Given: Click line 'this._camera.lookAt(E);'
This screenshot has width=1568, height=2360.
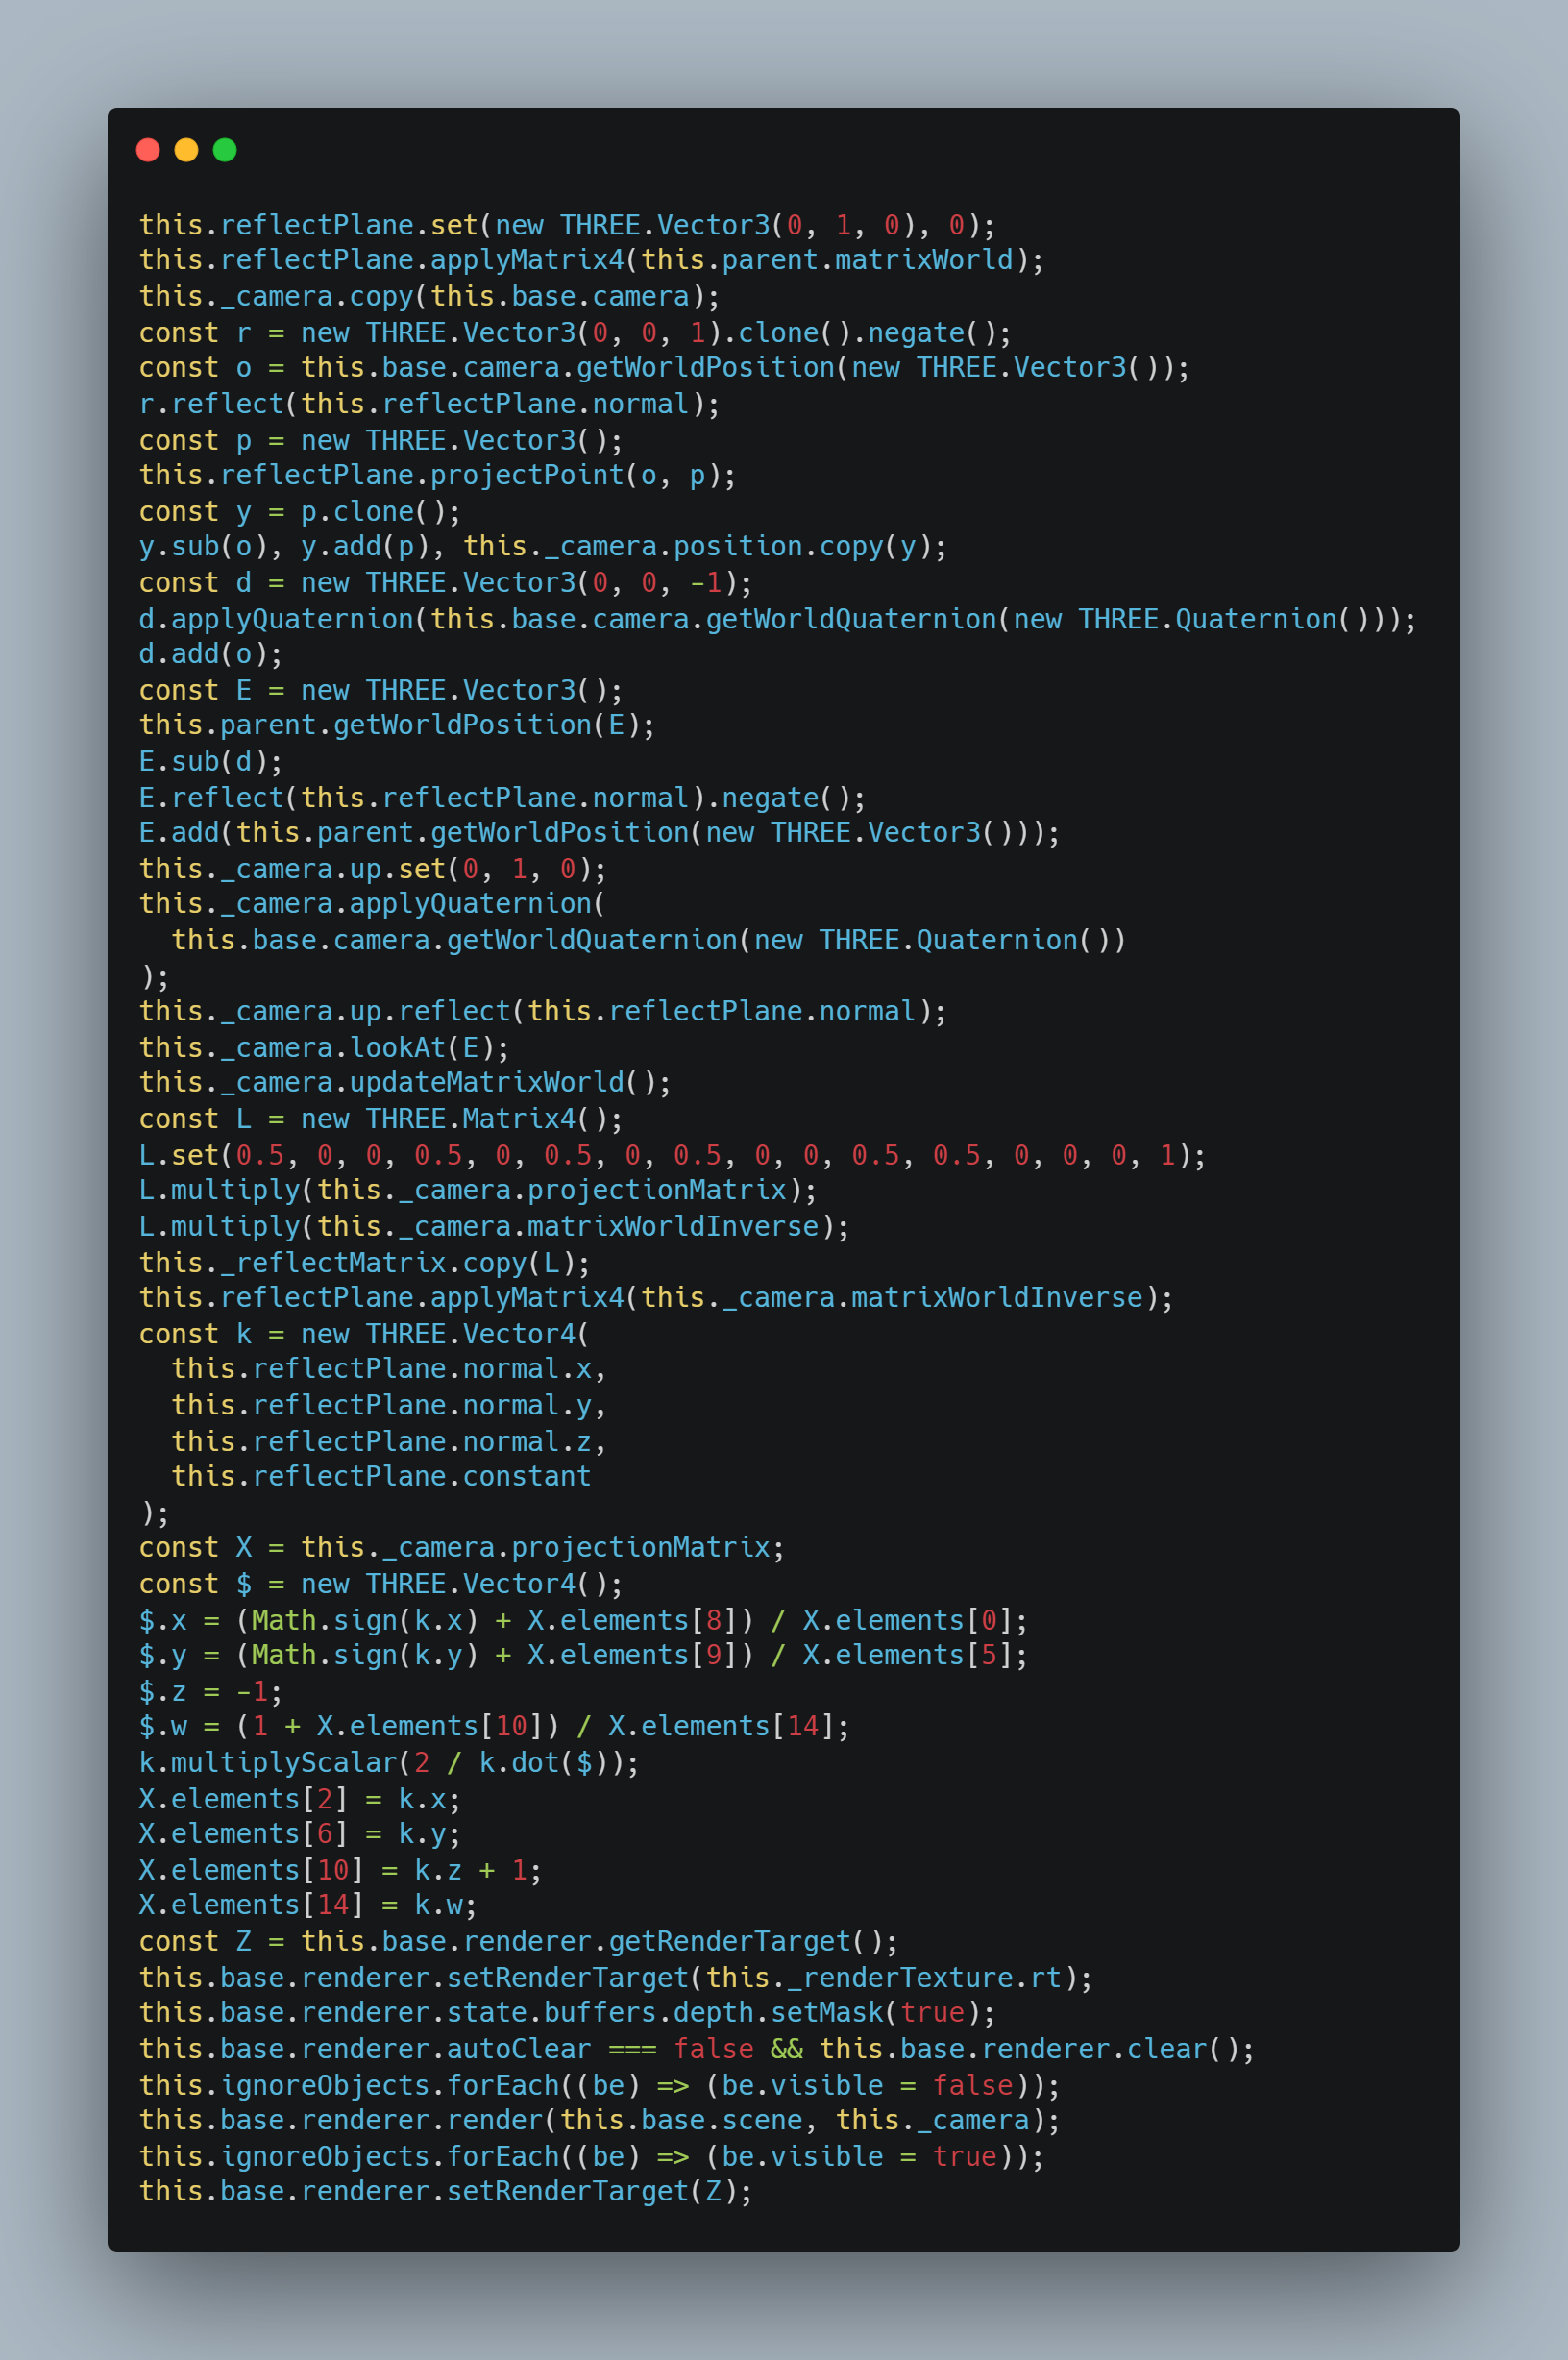Looking at the screenshot, I should 324,1048.
